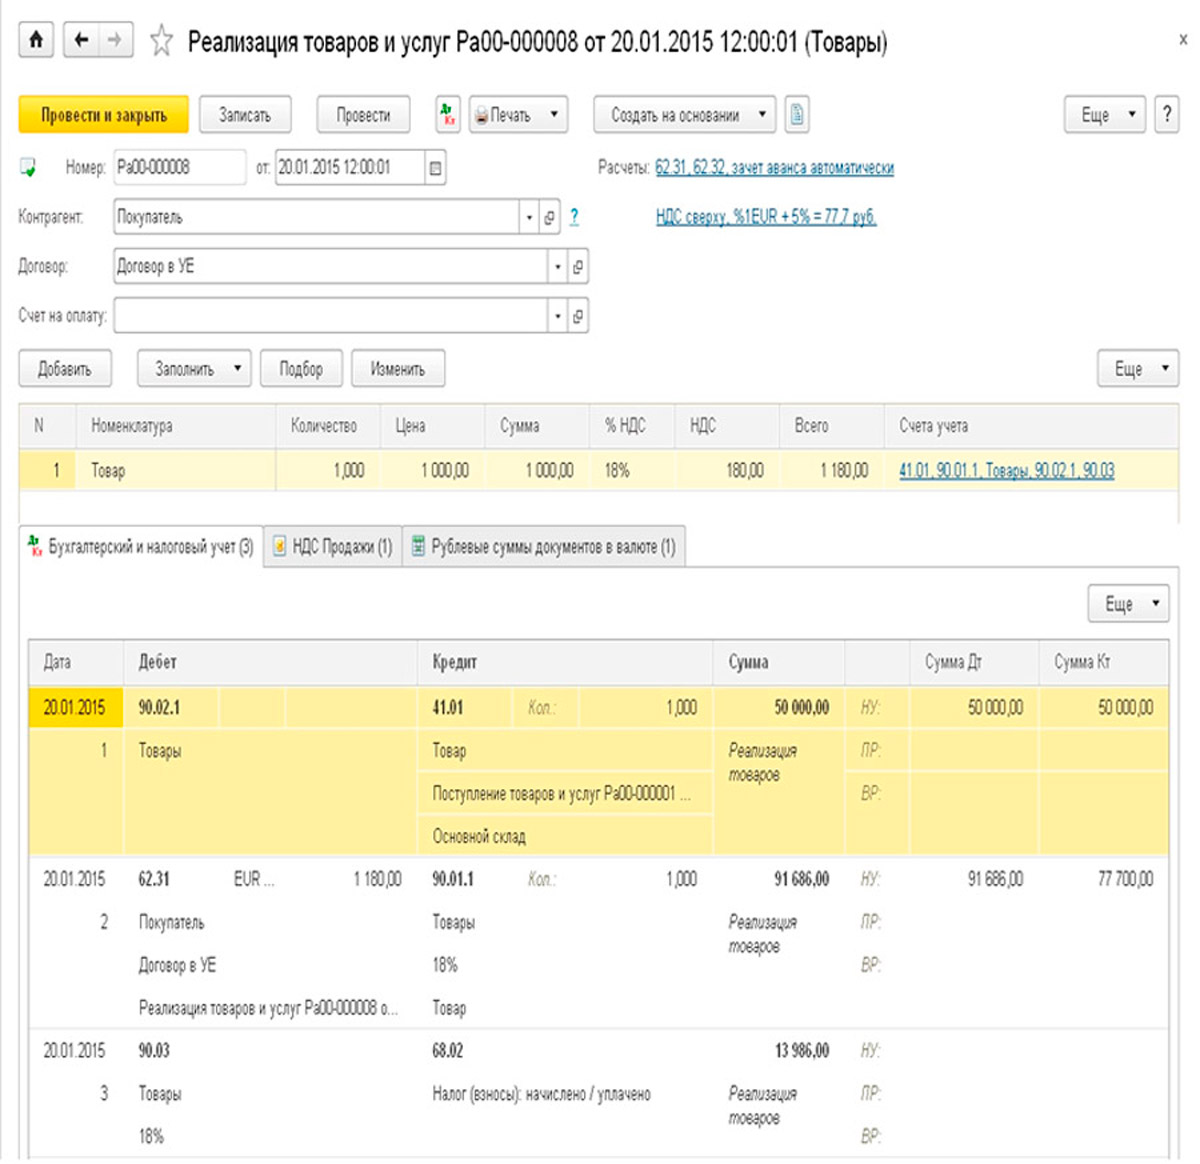This screenshot has height=1164, width=1200.
Task: Open the 62.31, 62.32 settlements link
Action: [774, 168]
